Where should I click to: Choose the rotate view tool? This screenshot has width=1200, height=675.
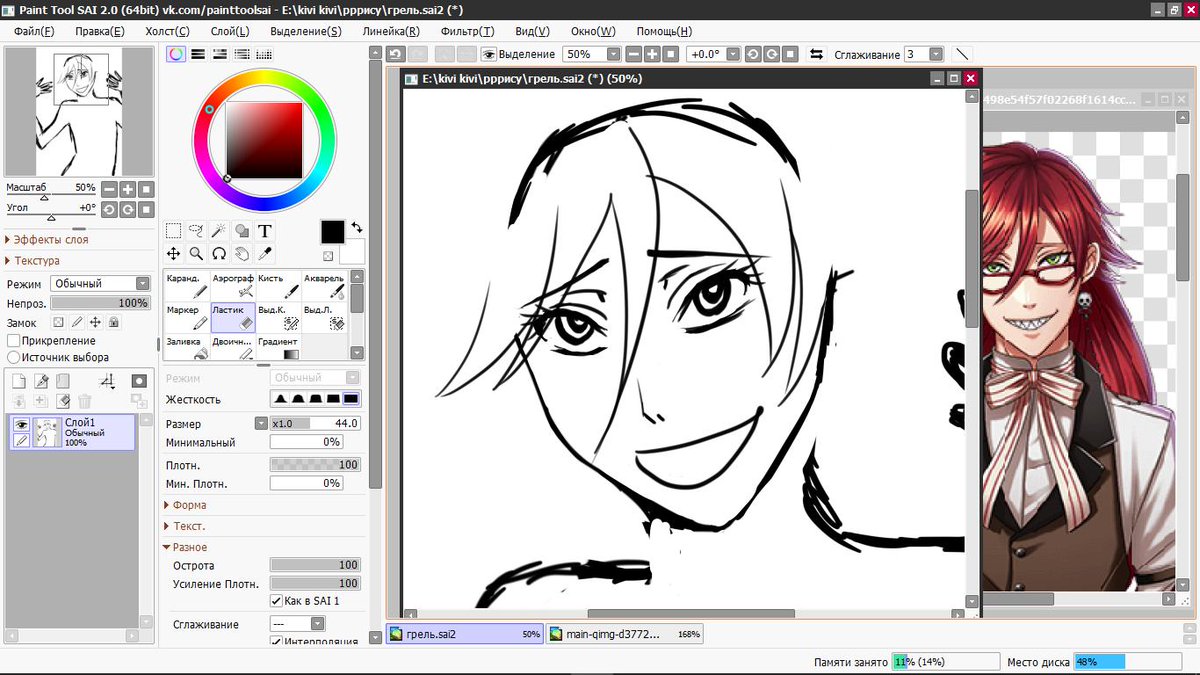pos(219,254)
